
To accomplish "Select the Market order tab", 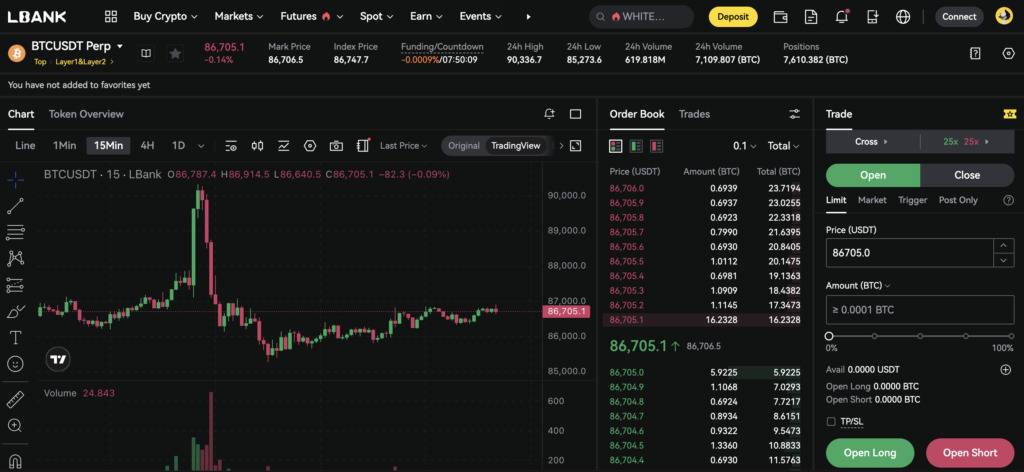I will (872, 200).
